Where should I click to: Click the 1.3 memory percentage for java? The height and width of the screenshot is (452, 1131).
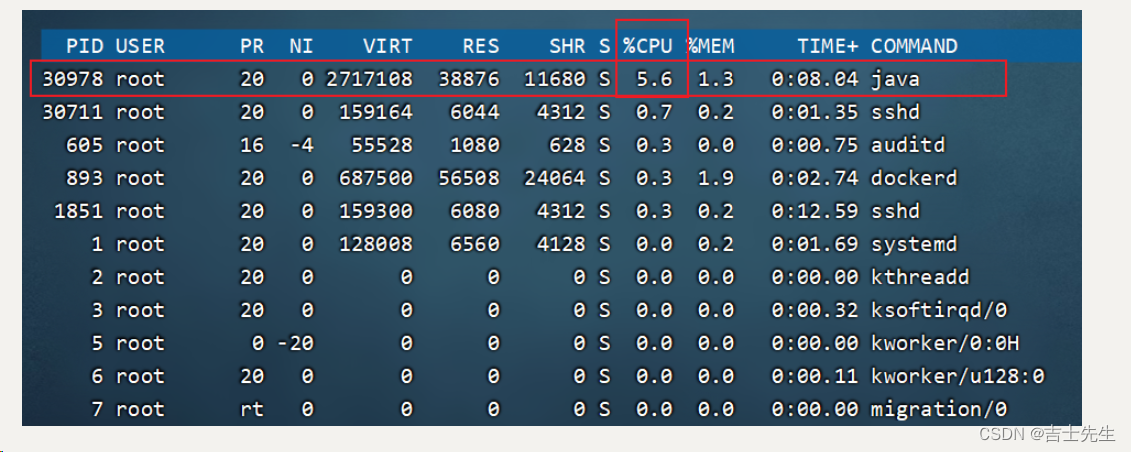[x=716, y=79]
